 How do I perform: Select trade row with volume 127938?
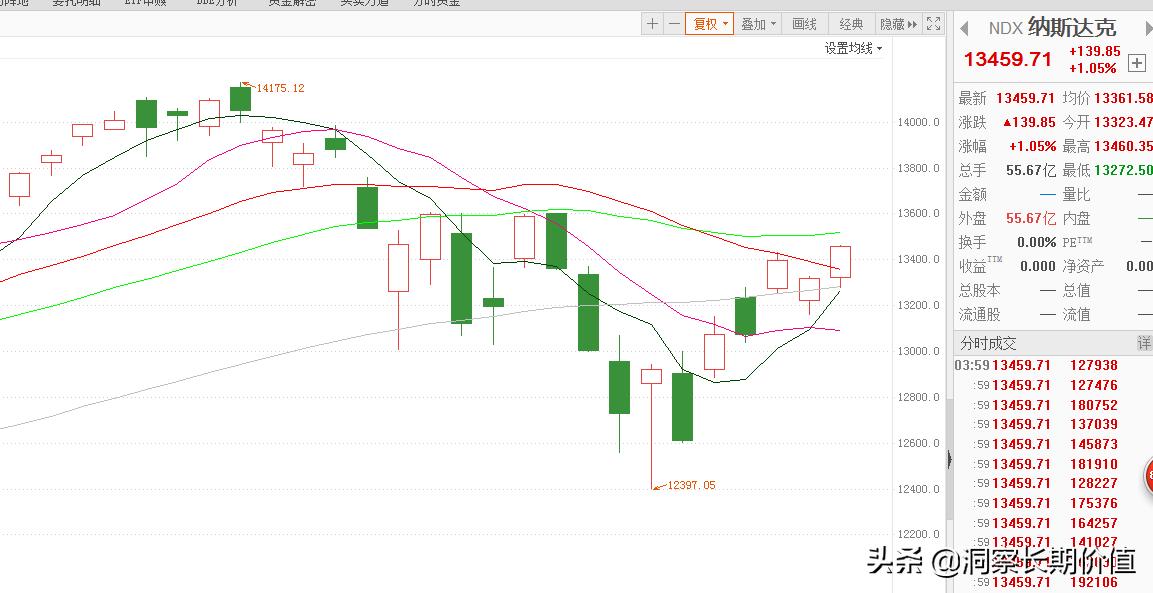[1053, 365]
